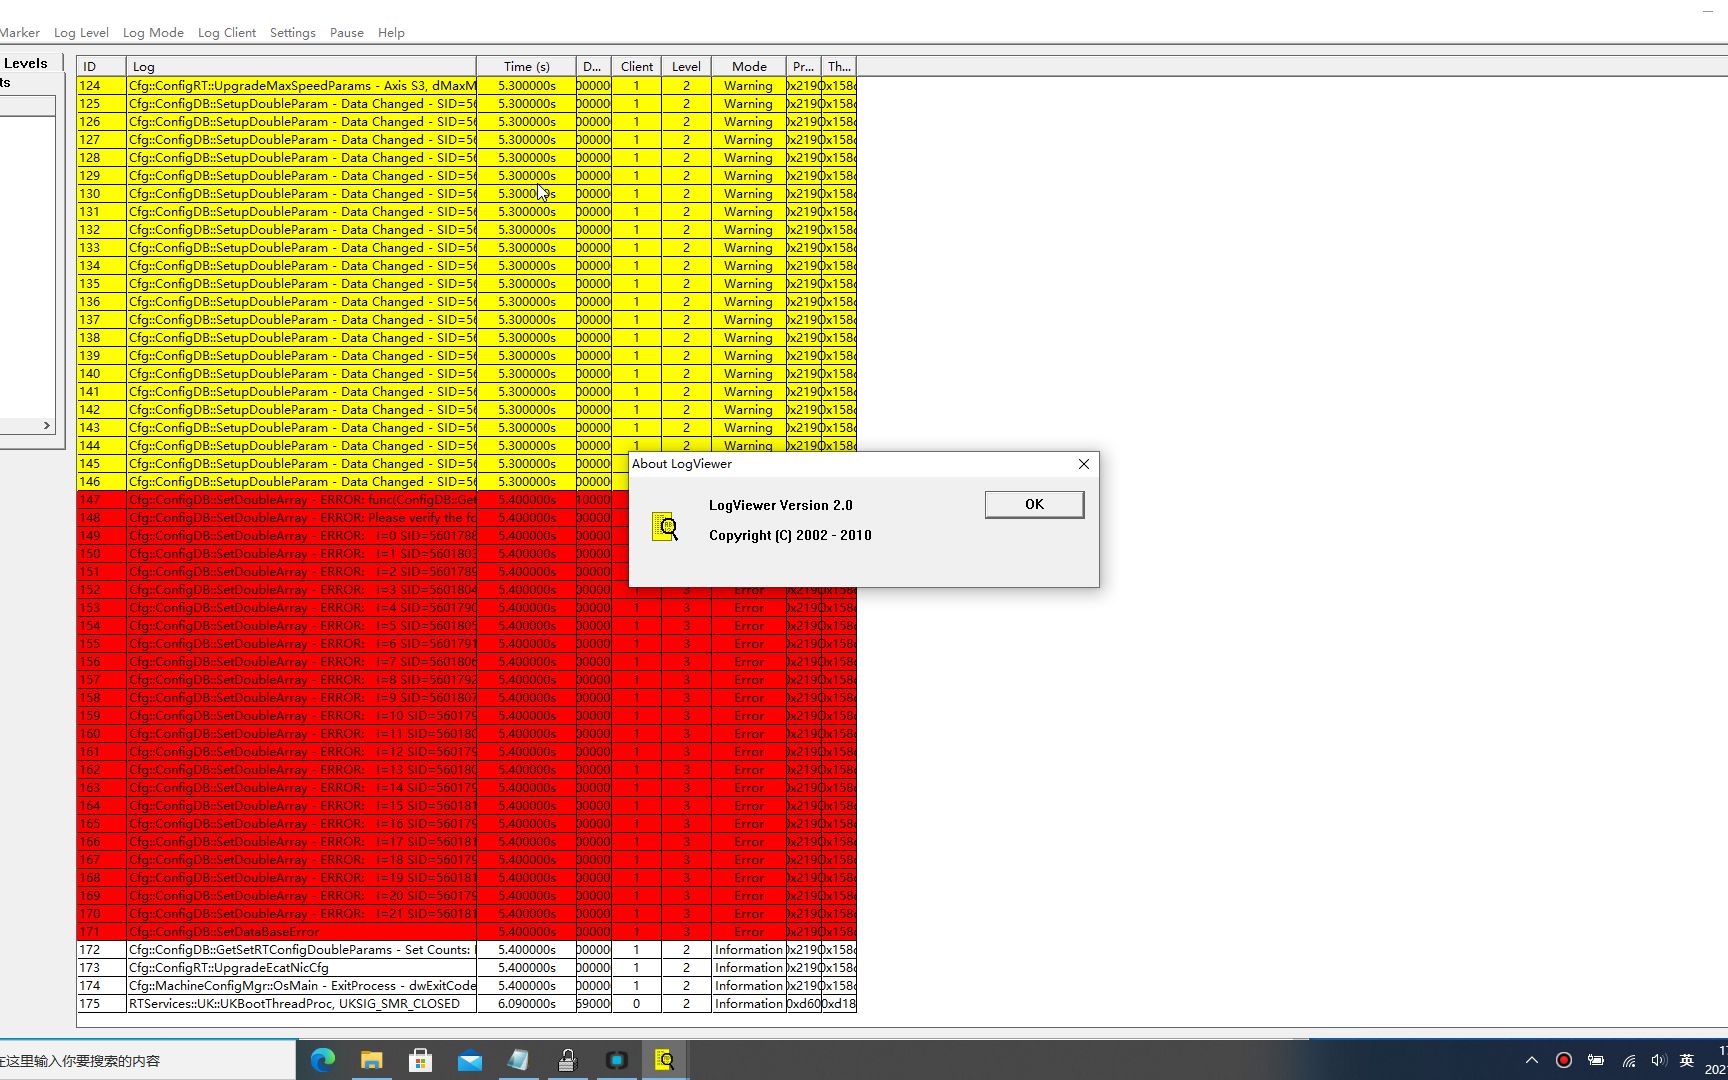
Task: Click Information mode cell in row 173
Action: [x=748, y=968]
